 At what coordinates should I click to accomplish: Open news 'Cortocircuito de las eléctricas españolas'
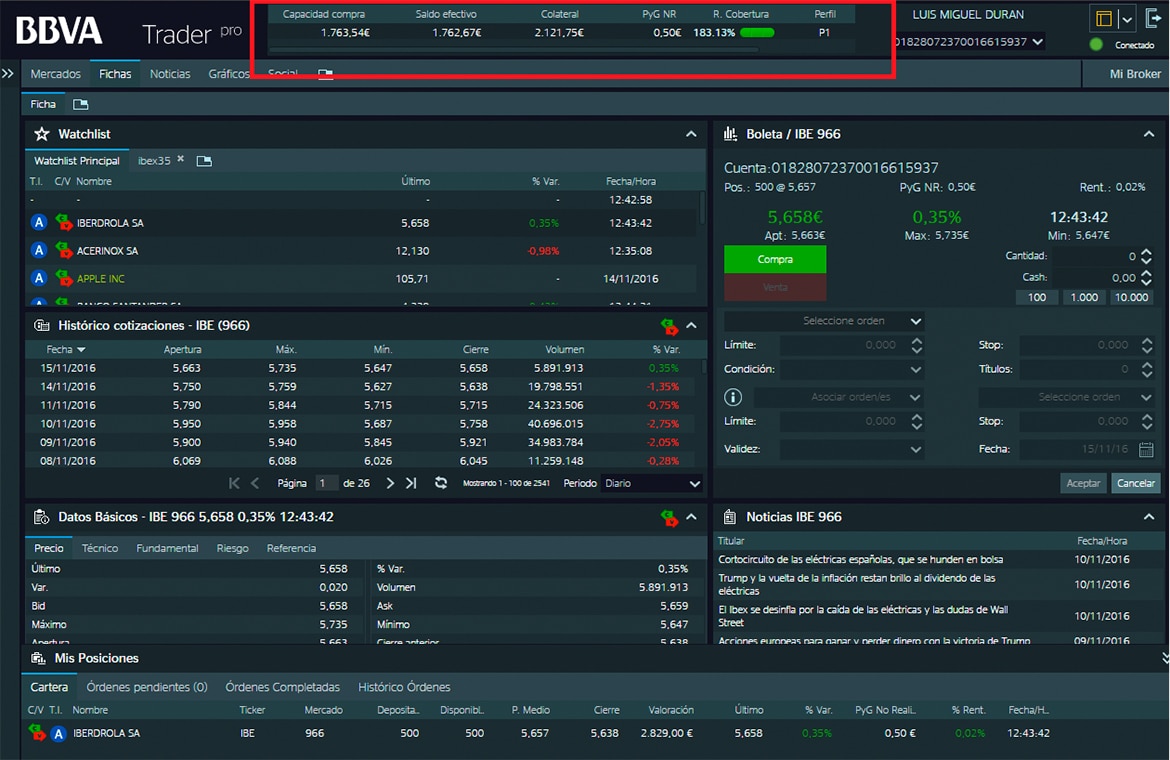[860, 559]
